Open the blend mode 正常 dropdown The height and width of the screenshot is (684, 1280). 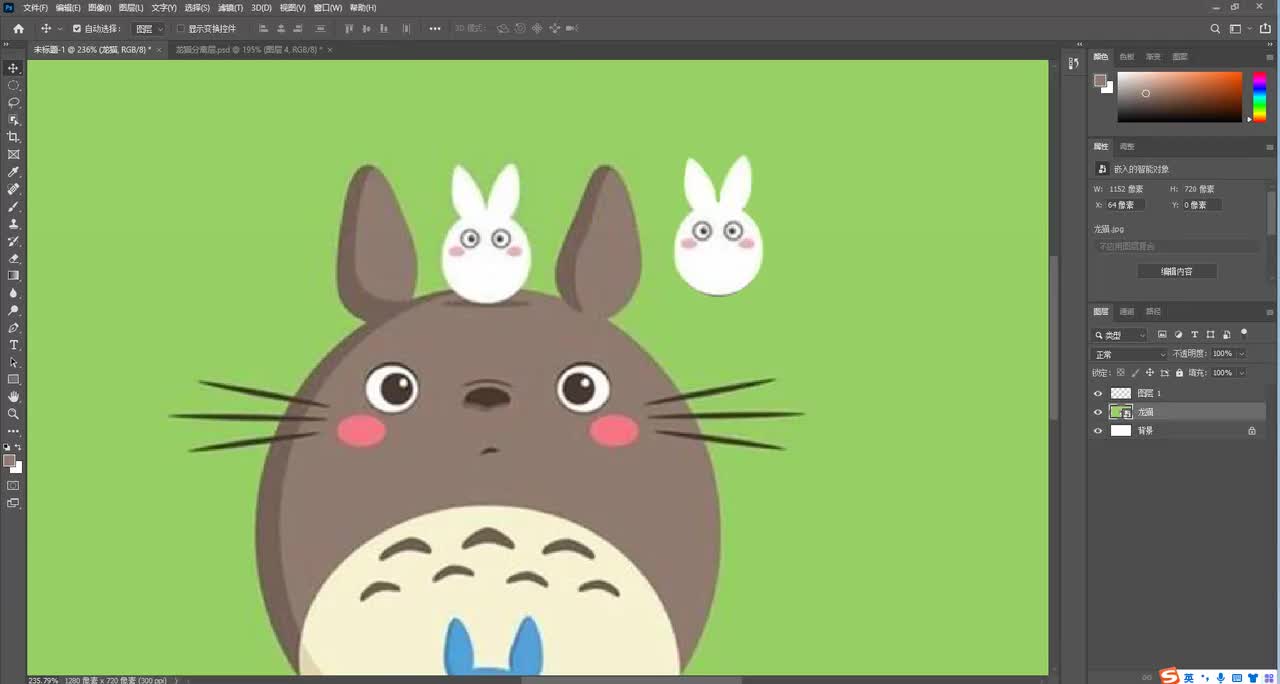[1130, 354]
